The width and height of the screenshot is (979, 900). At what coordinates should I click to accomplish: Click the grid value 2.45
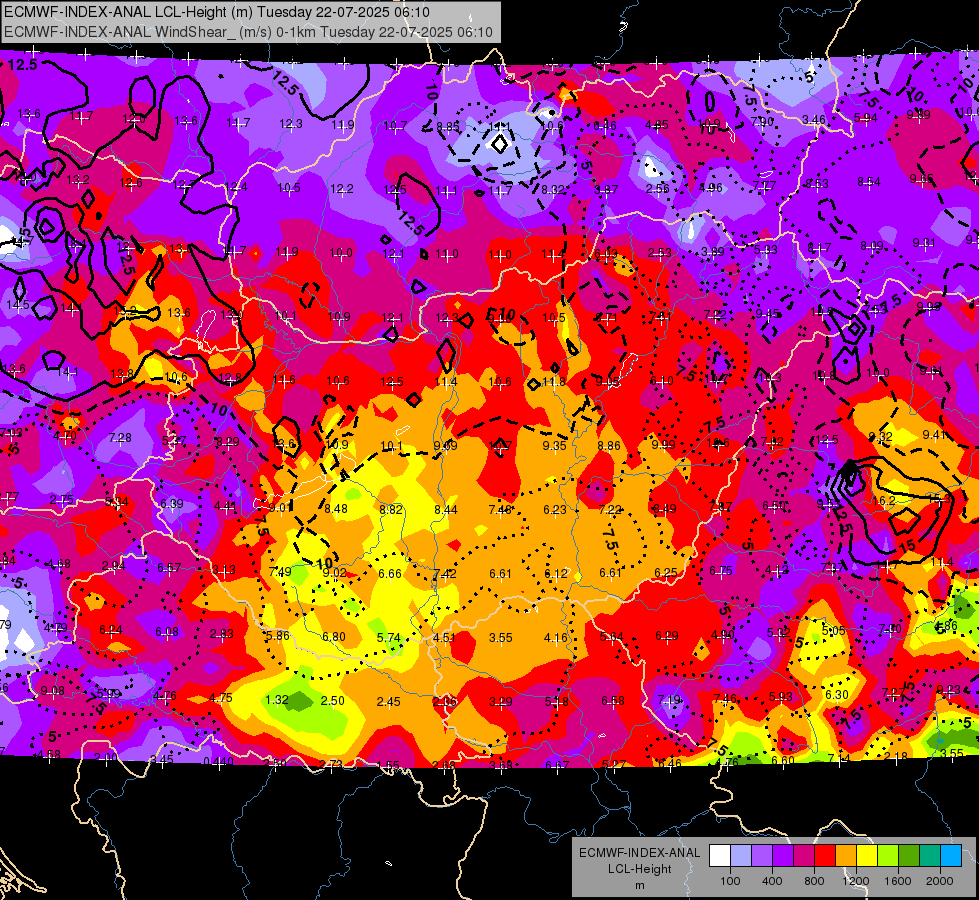[388, 702]
